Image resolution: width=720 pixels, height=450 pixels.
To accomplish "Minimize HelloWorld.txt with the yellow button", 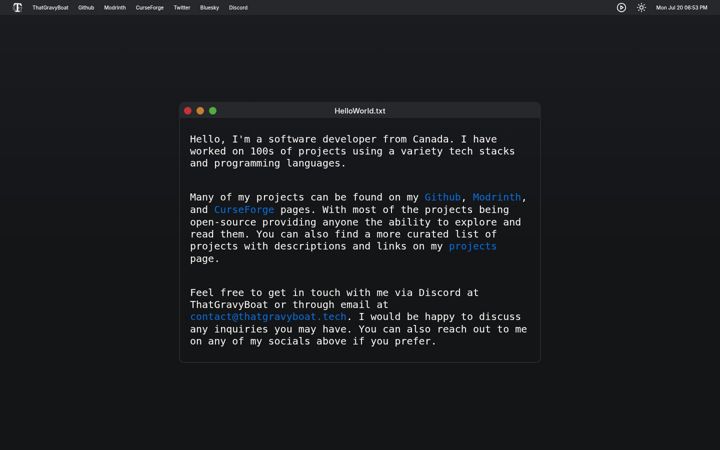I will point(200,111).
